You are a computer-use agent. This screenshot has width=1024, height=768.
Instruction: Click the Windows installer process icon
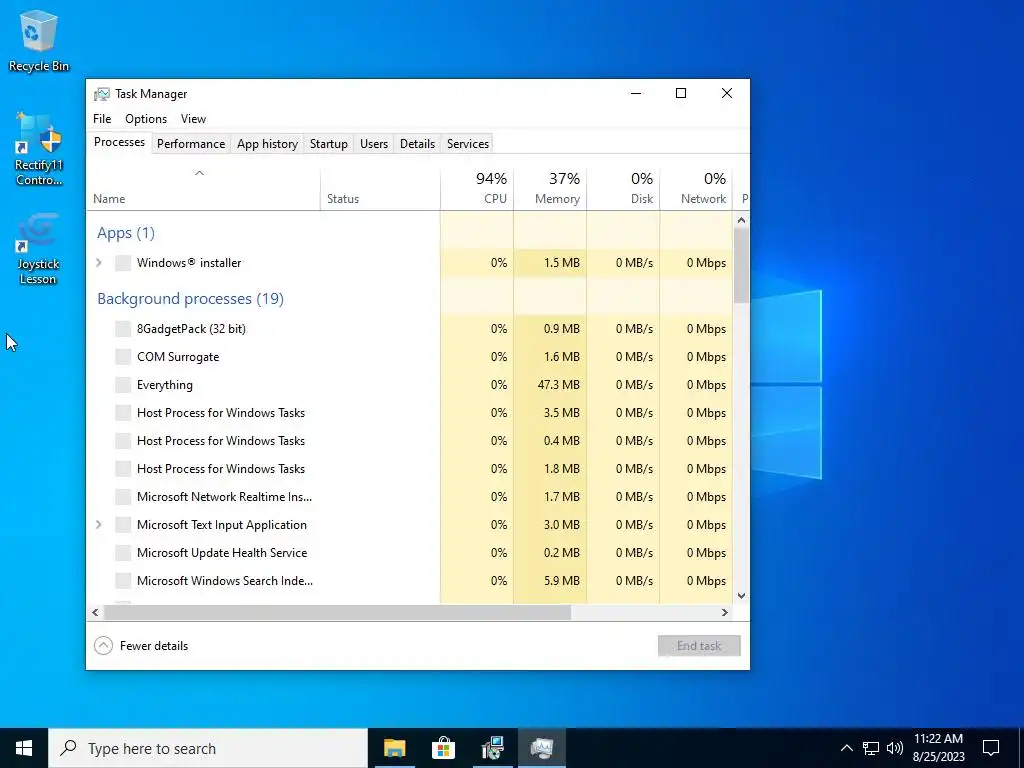point(123,263)
